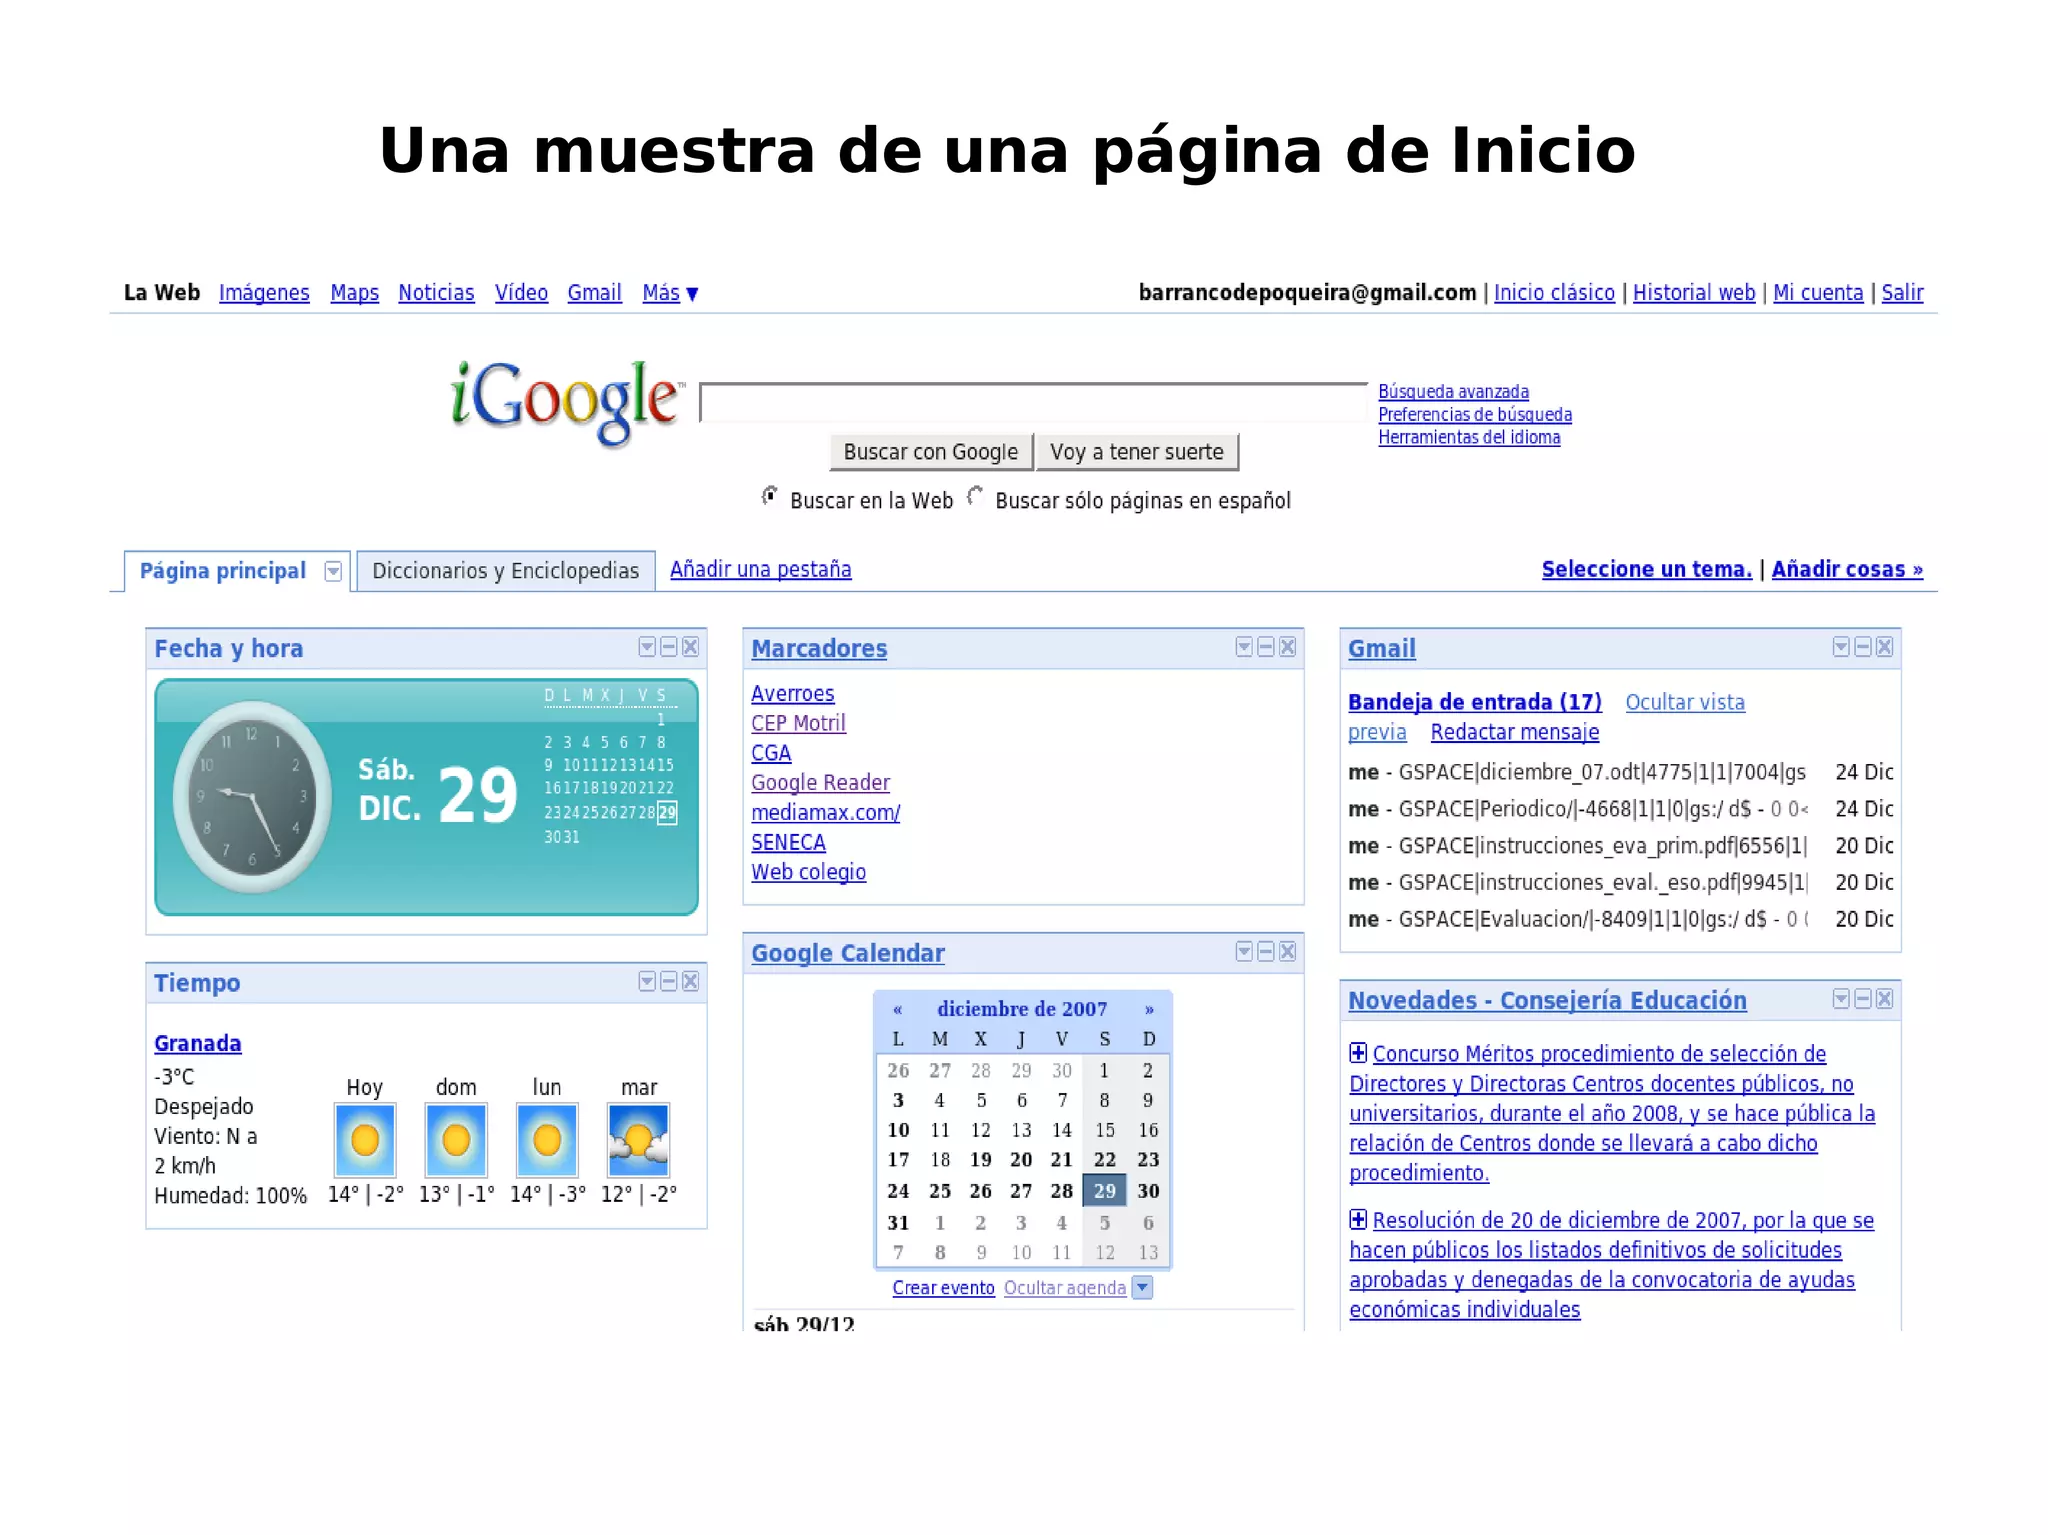Click Seleccione un tema link
Image resolution: width=2048 pixels, height=1535 pixels.
(x=1647, y=569)
